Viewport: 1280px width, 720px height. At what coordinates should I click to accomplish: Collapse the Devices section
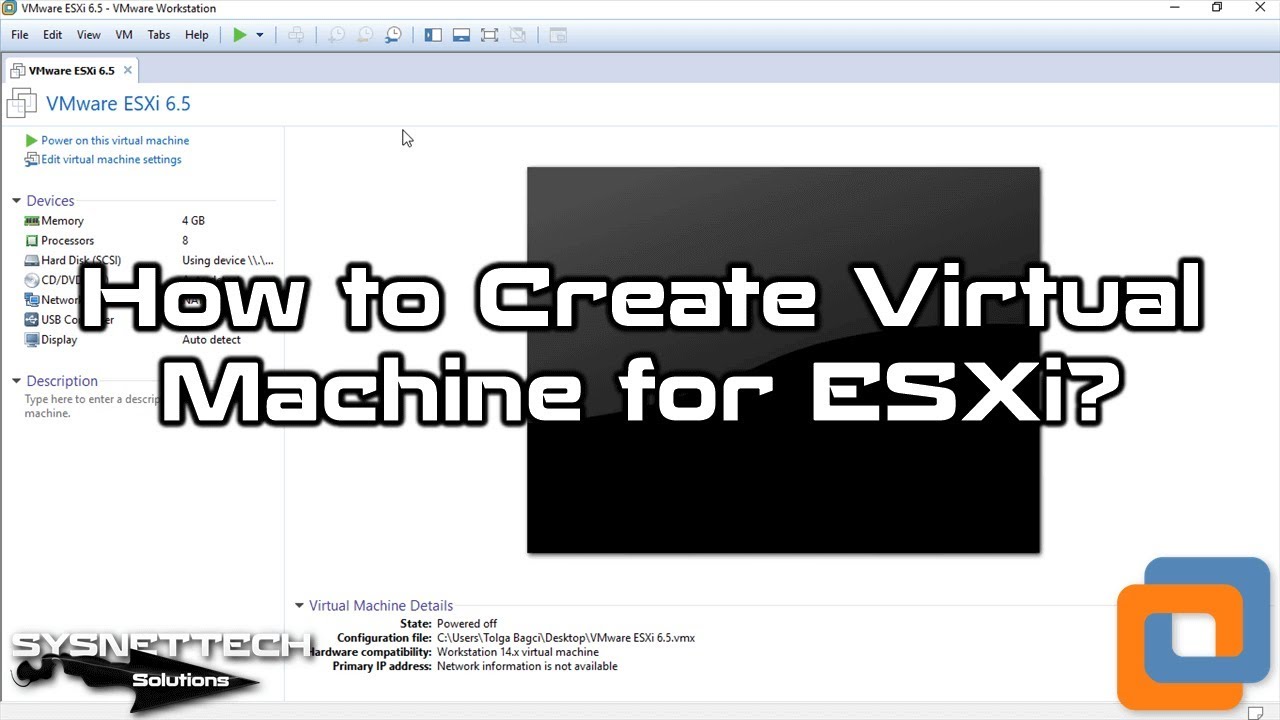click(17, 201)
